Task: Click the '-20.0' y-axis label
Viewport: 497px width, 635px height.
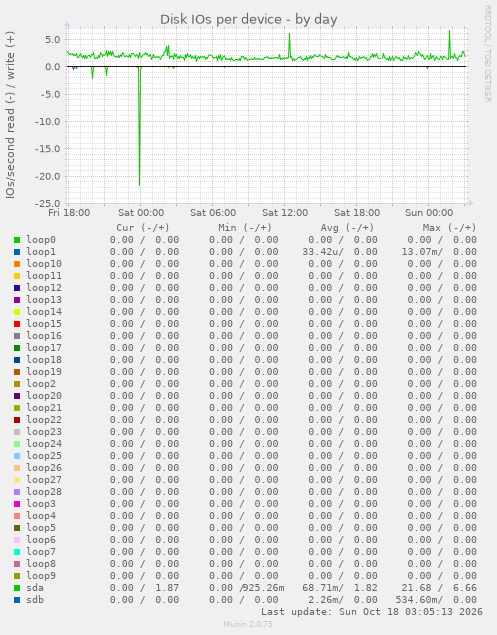Action: [47, 177]
